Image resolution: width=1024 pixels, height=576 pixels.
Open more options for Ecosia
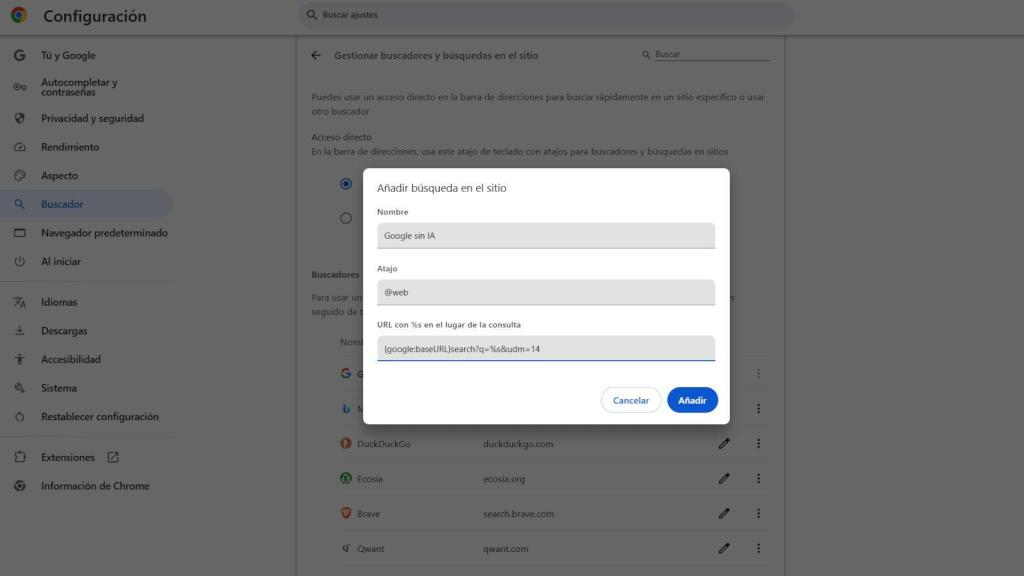coord(758,478)
